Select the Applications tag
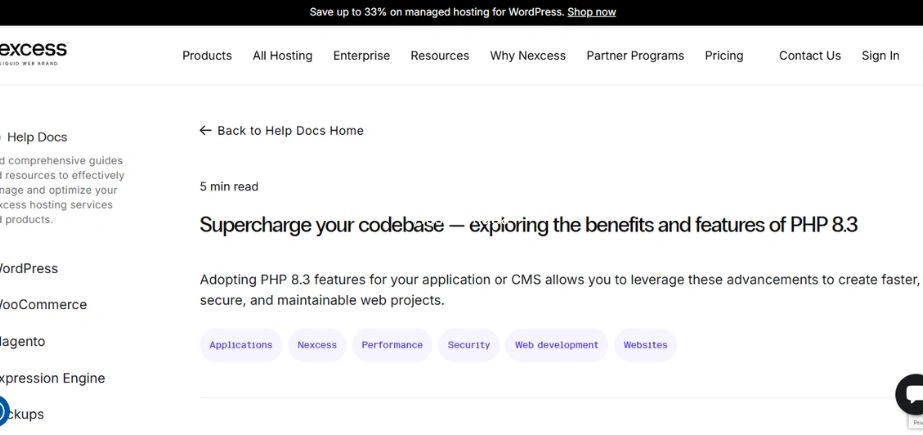 tap(241, 345)
